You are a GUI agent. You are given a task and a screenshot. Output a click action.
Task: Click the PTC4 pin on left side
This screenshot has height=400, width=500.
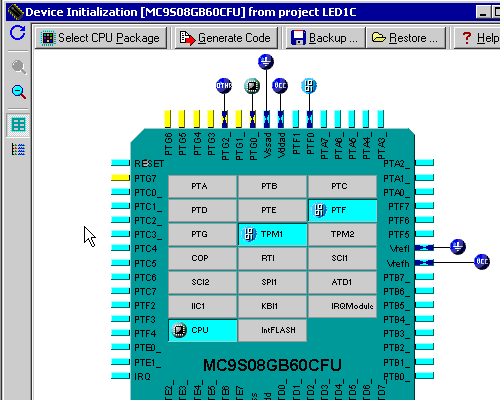(x=120, y=248)
